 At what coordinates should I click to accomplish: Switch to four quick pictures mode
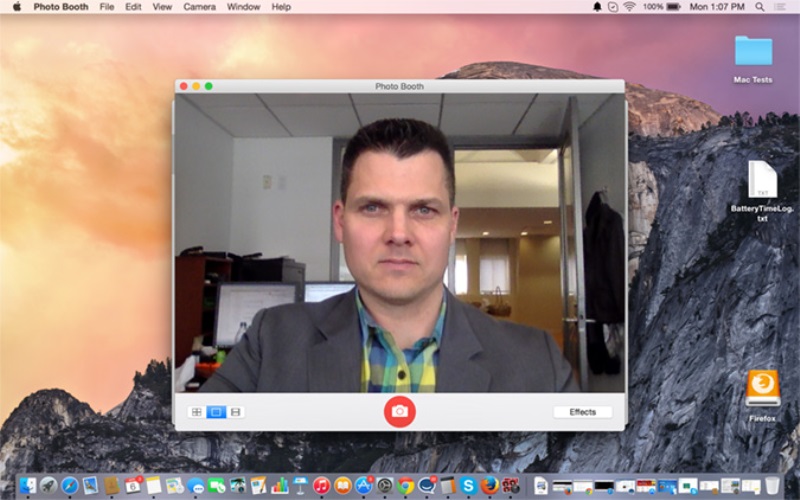click(x=197, y=412)
